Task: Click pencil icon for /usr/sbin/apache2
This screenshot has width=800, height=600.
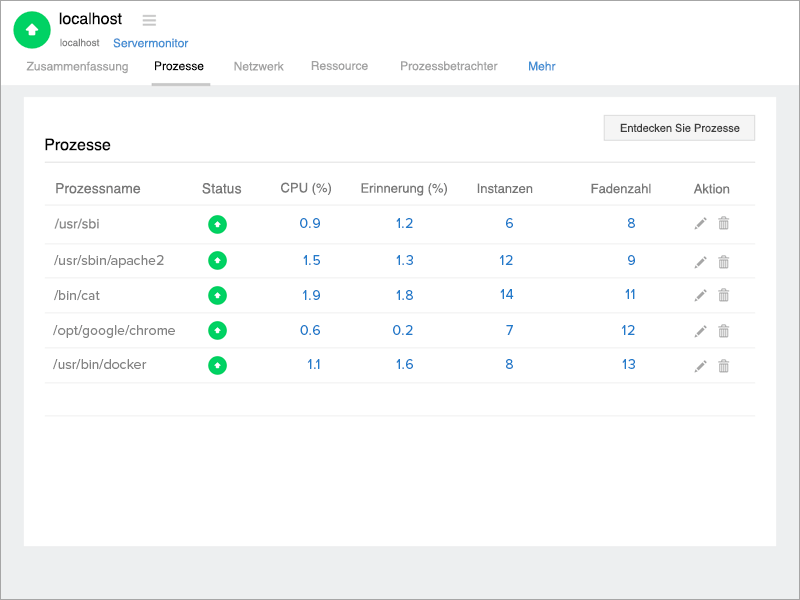Action: tap(700, 262)
